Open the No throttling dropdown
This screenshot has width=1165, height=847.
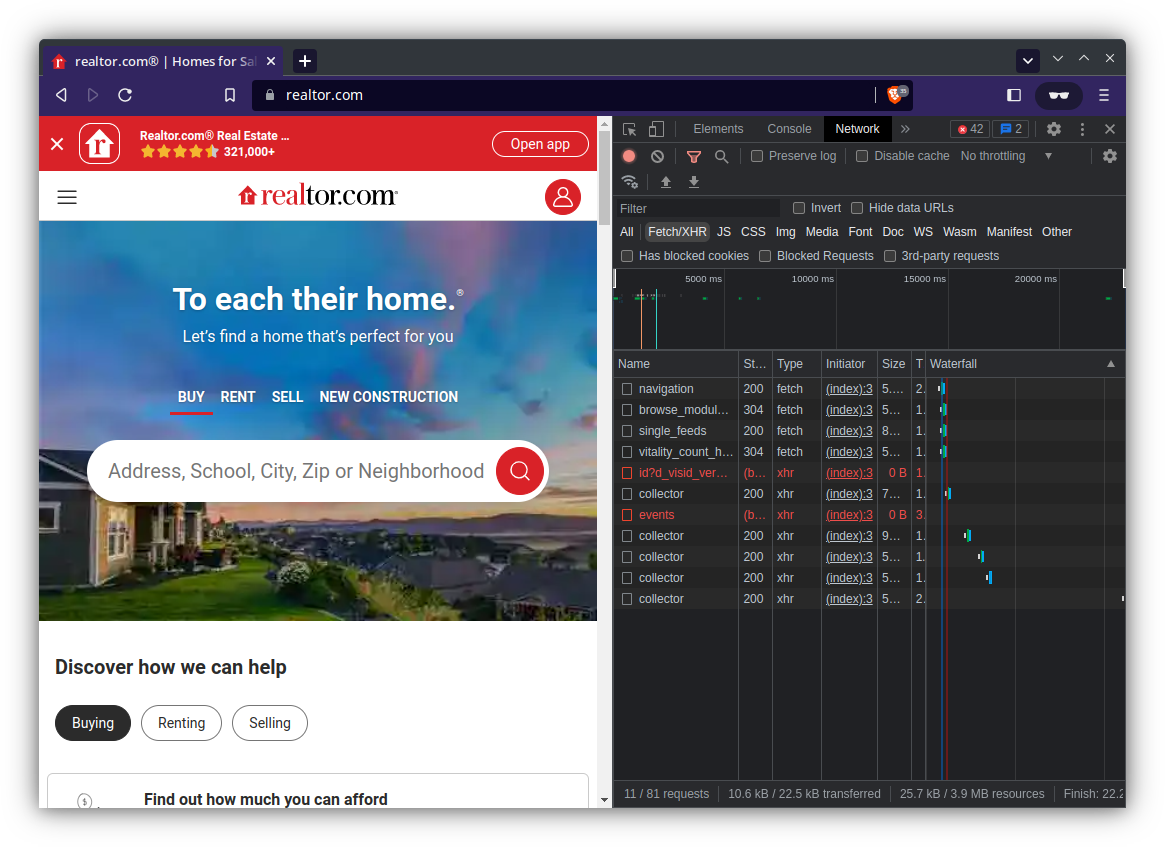[1006, 156]
